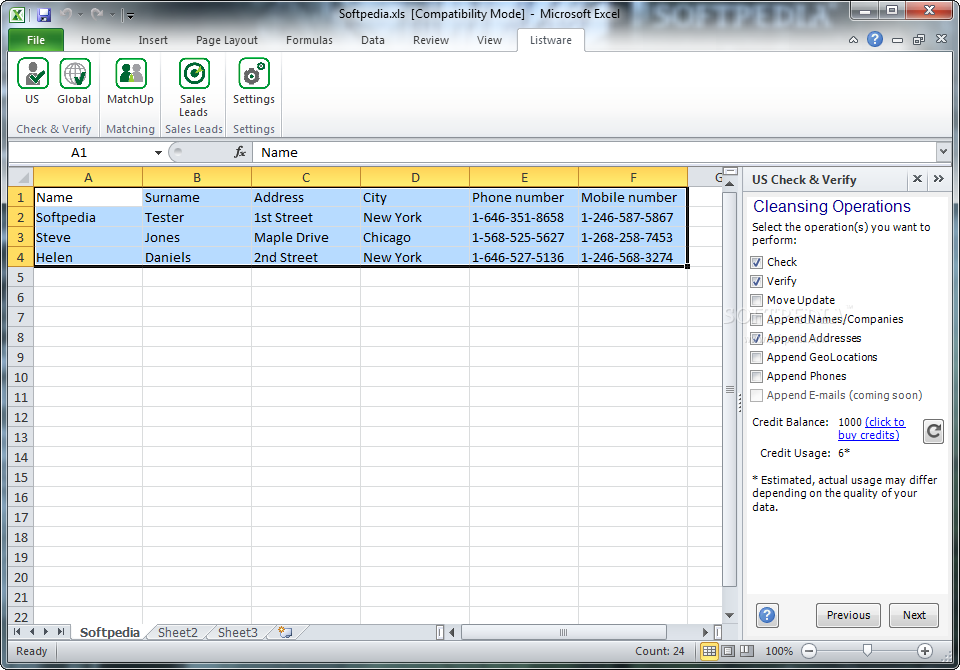Switch to the Formulas ribbon tab

click(x=309, y=40)
